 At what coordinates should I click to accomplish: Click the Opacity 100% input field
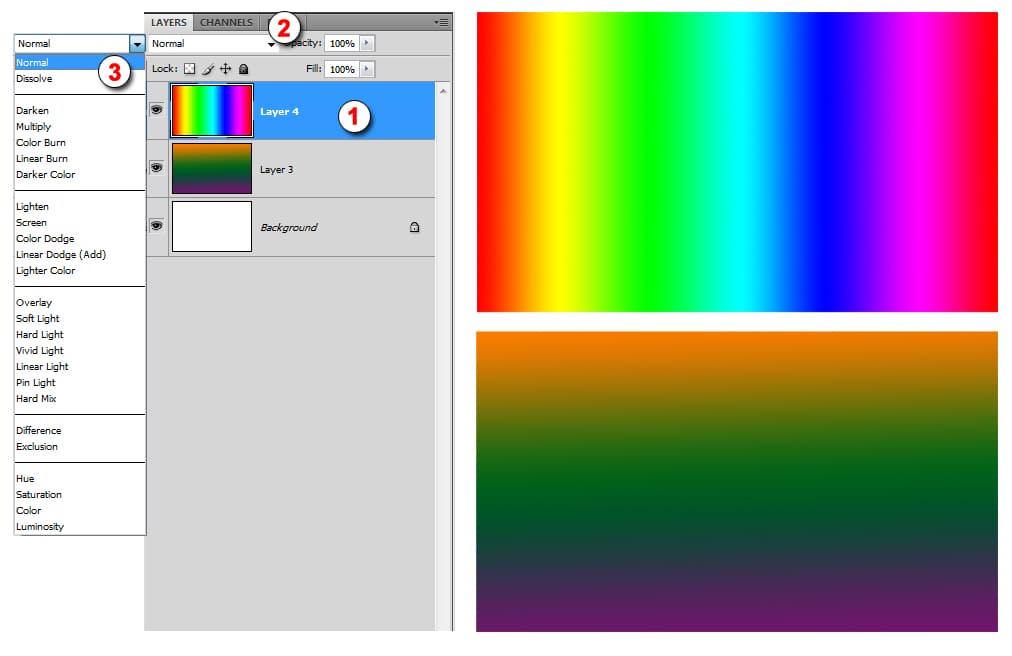tap(342, 43)
